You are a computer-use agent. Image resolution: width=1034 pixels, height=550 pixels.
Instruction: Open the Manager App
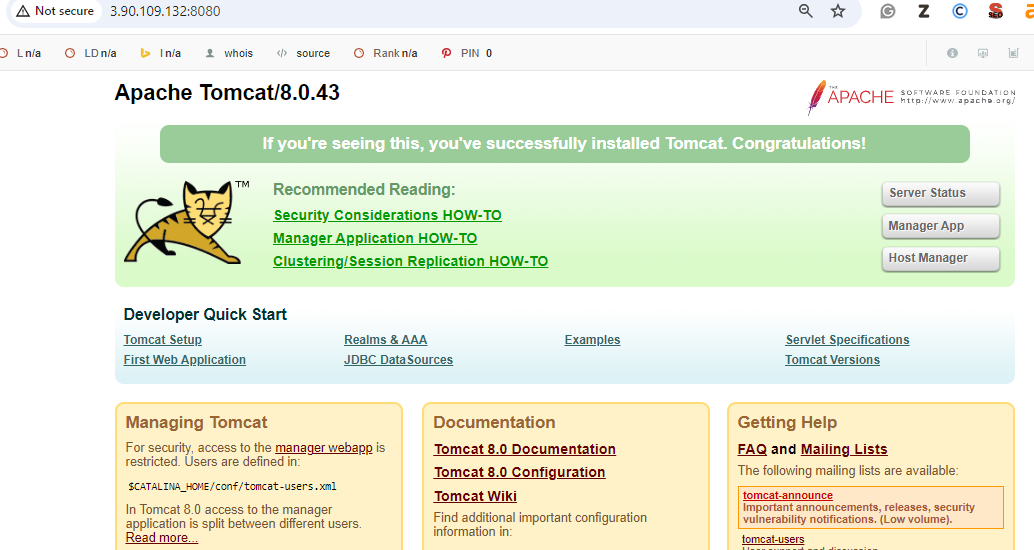click(x=940, y=226)
